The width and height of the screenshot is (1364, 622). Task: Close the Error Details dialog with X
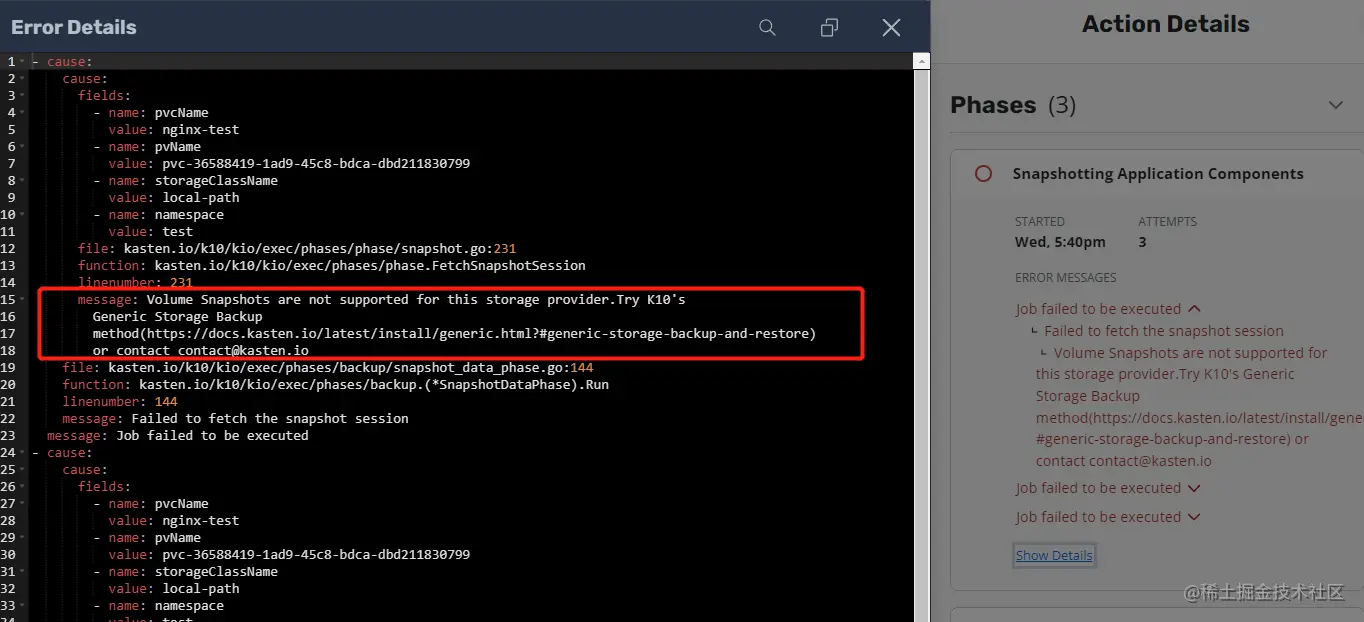click(x=891, y=28)
